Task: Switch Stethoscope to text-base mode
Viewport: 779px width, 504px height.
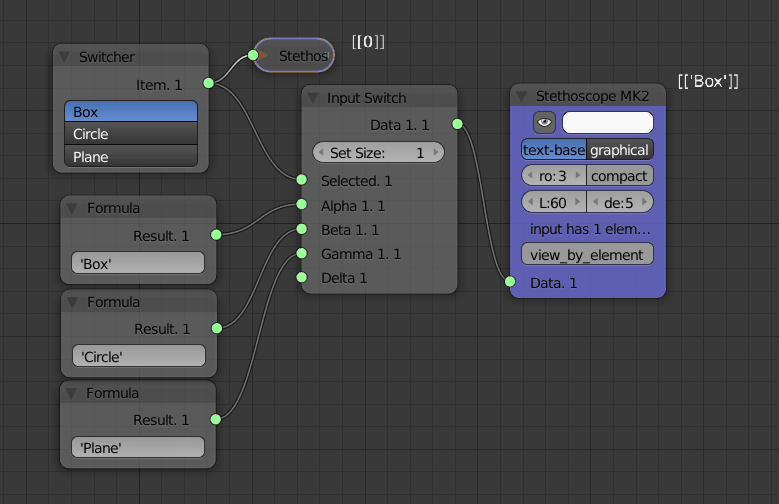Action: coord(554,150)
